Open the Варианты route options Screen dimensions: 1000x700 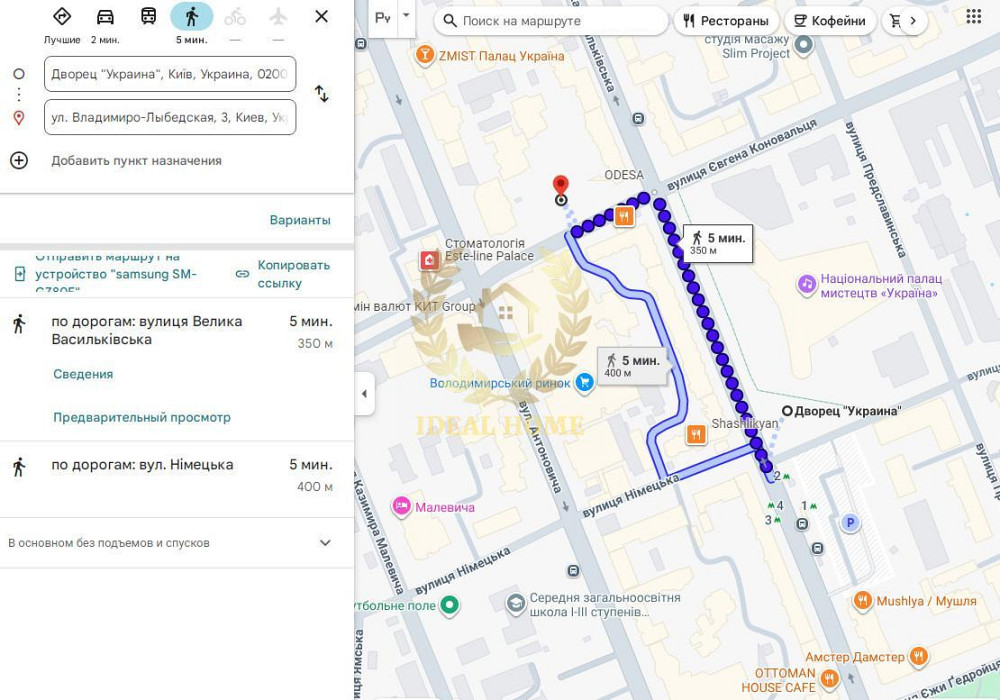(299, 220)
